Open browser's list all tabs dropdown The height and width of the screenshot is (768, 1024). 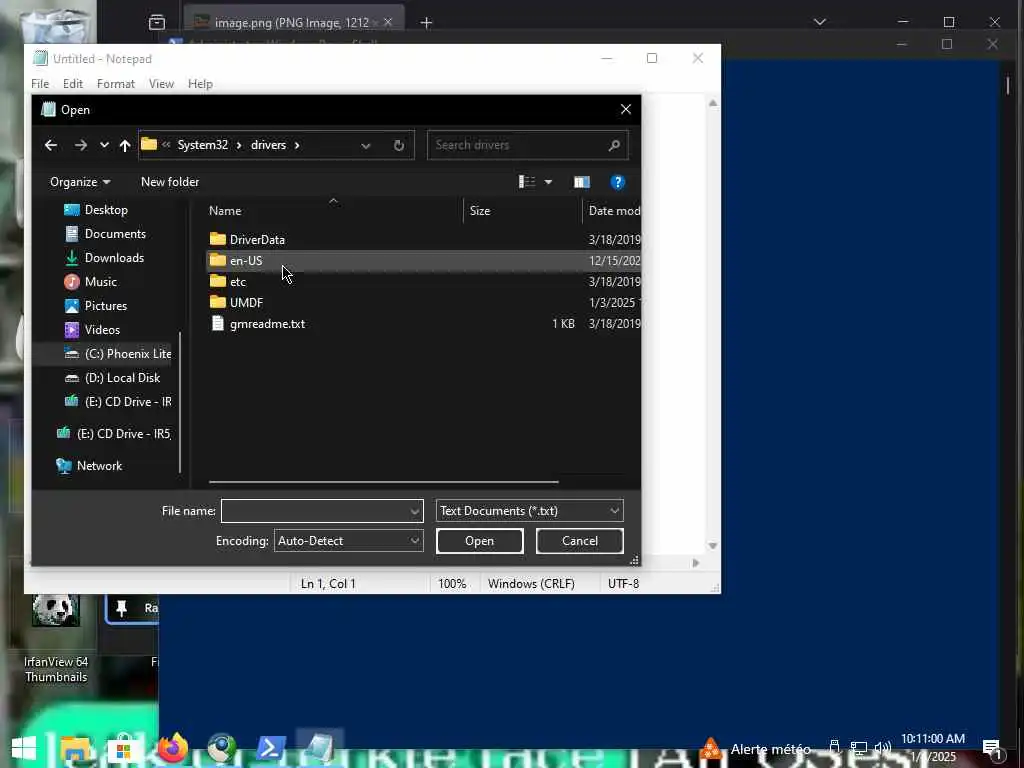coord(820,22)
